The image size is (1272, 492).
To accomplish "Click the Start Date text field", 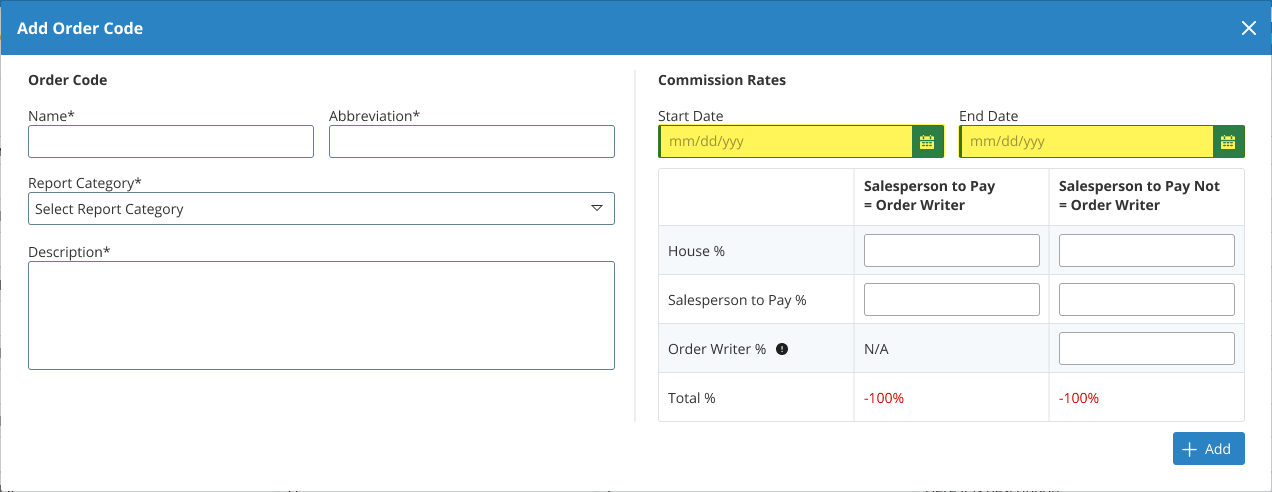I will 786,142.
